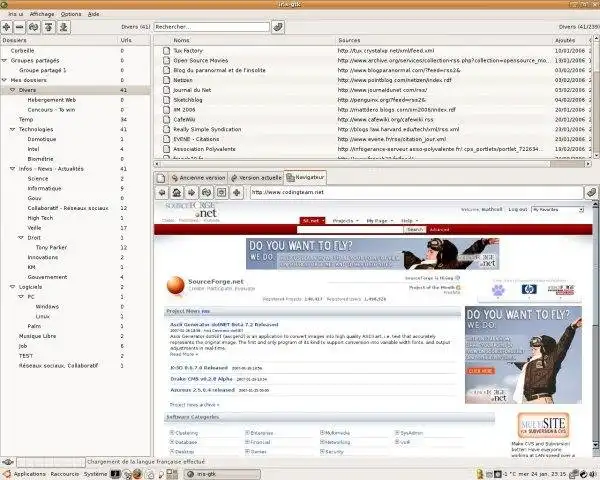Expand the Multimedia category box

pyautogui.click(x=322, y=433)
